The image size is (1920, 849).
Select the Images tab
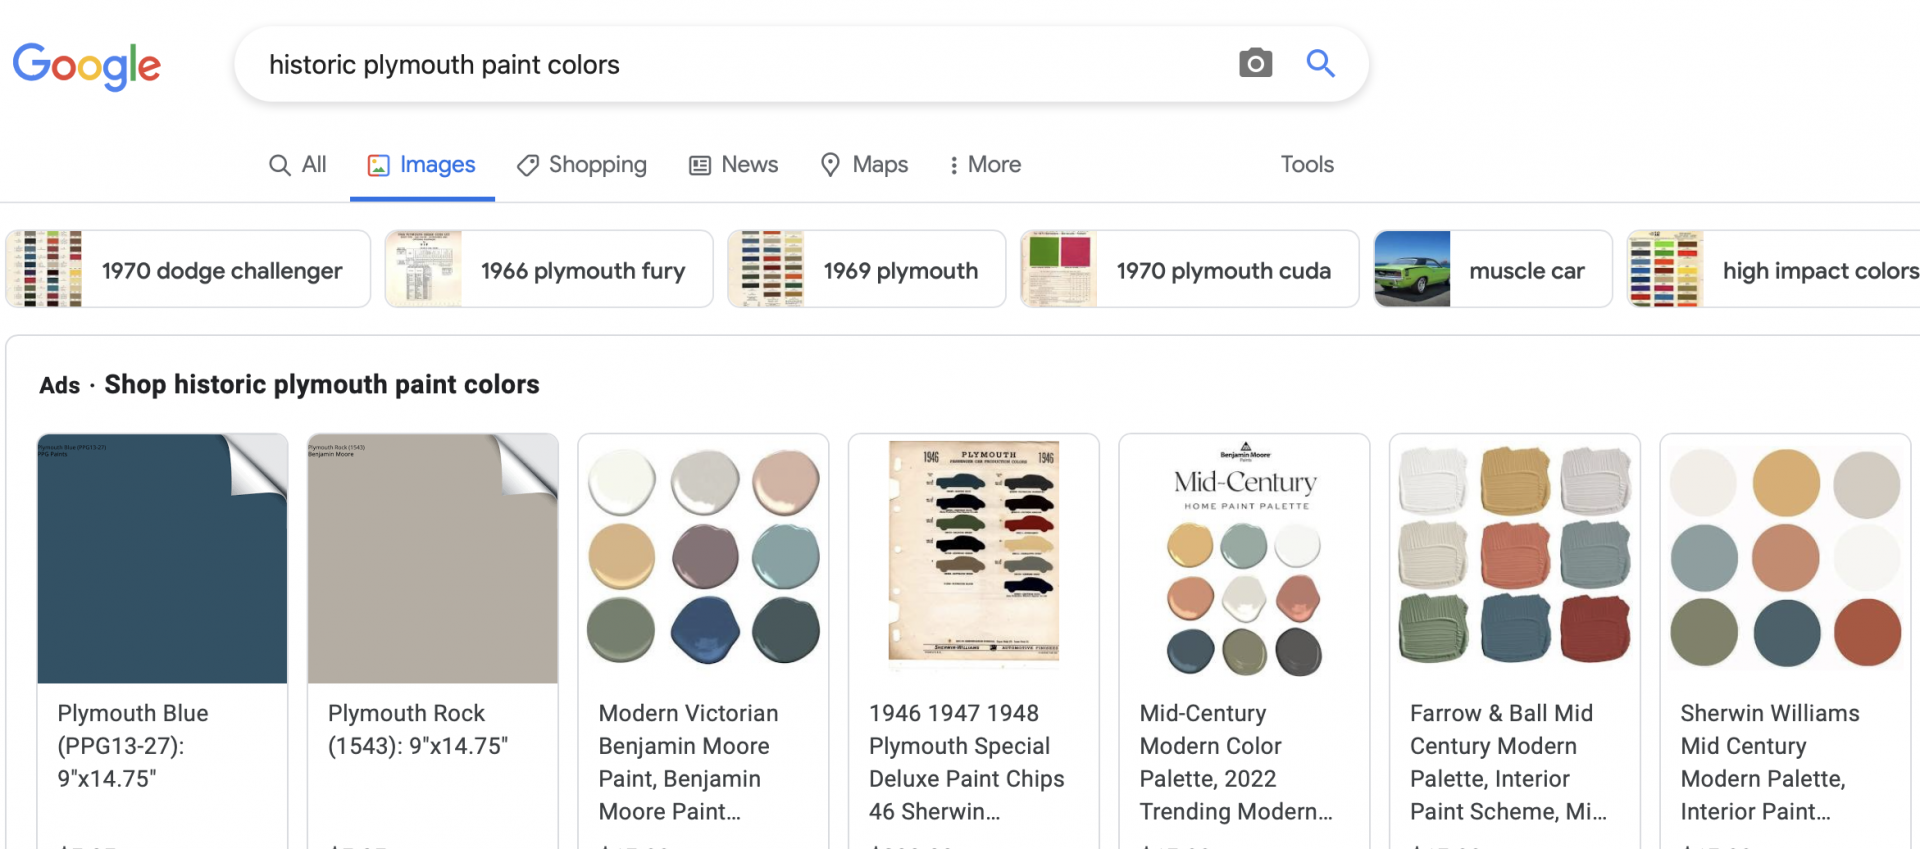422,165
